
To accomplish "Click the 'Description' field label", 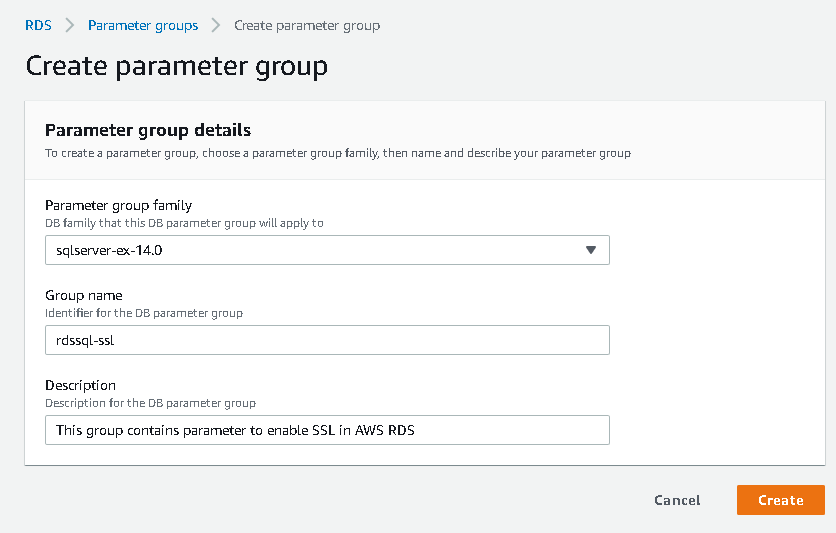I will 80,385.
